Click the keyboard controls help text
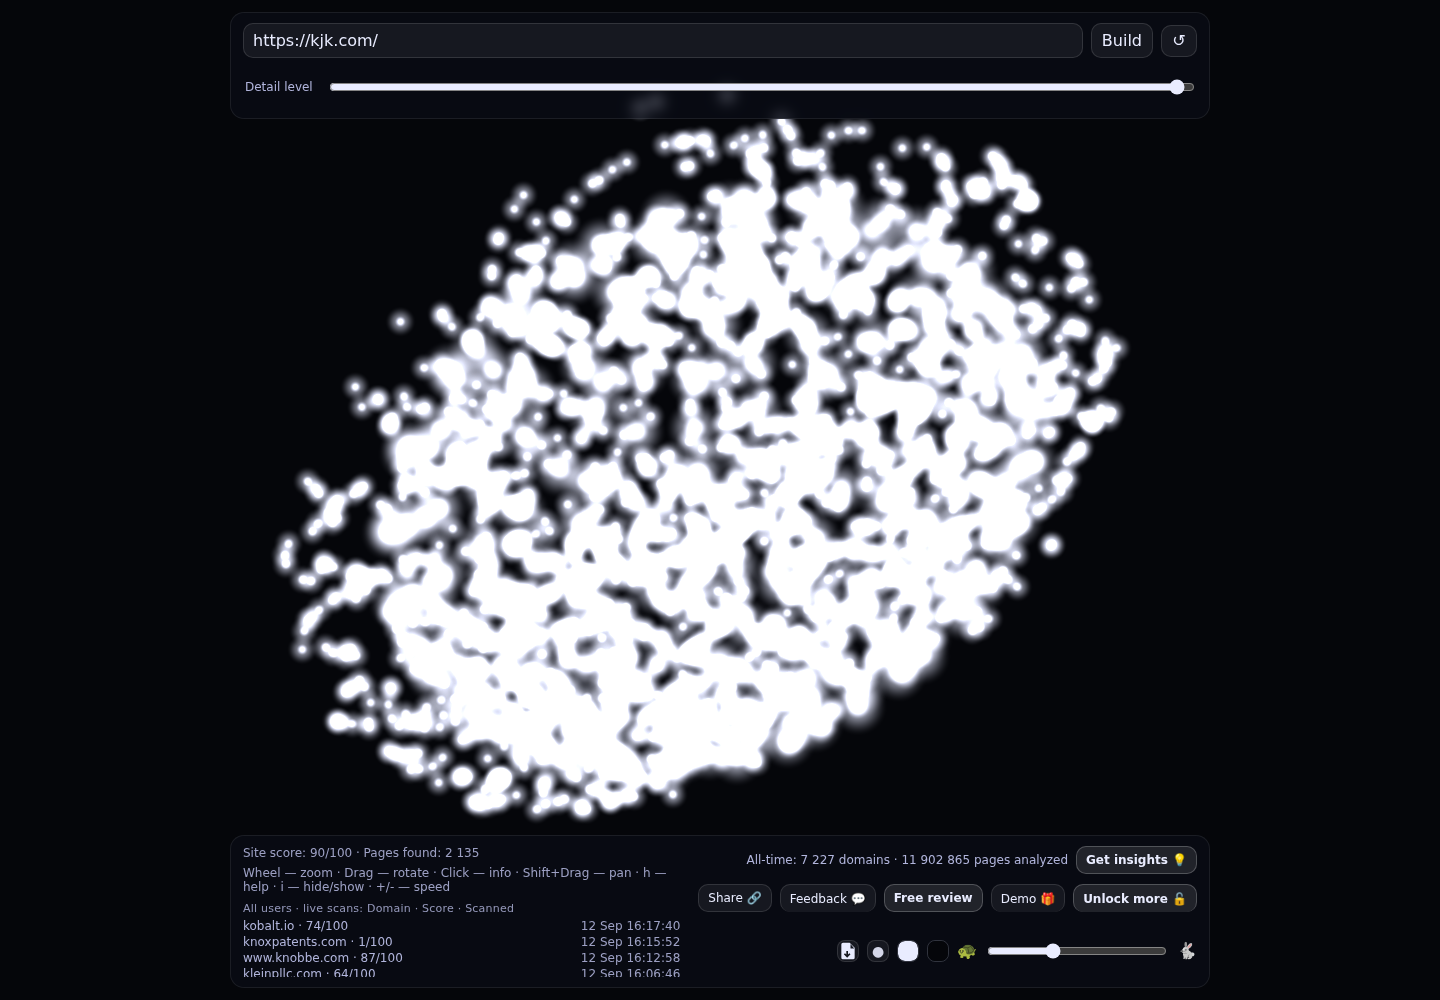Viewport: 1440px width, 1000px height. tap(454, 880)
